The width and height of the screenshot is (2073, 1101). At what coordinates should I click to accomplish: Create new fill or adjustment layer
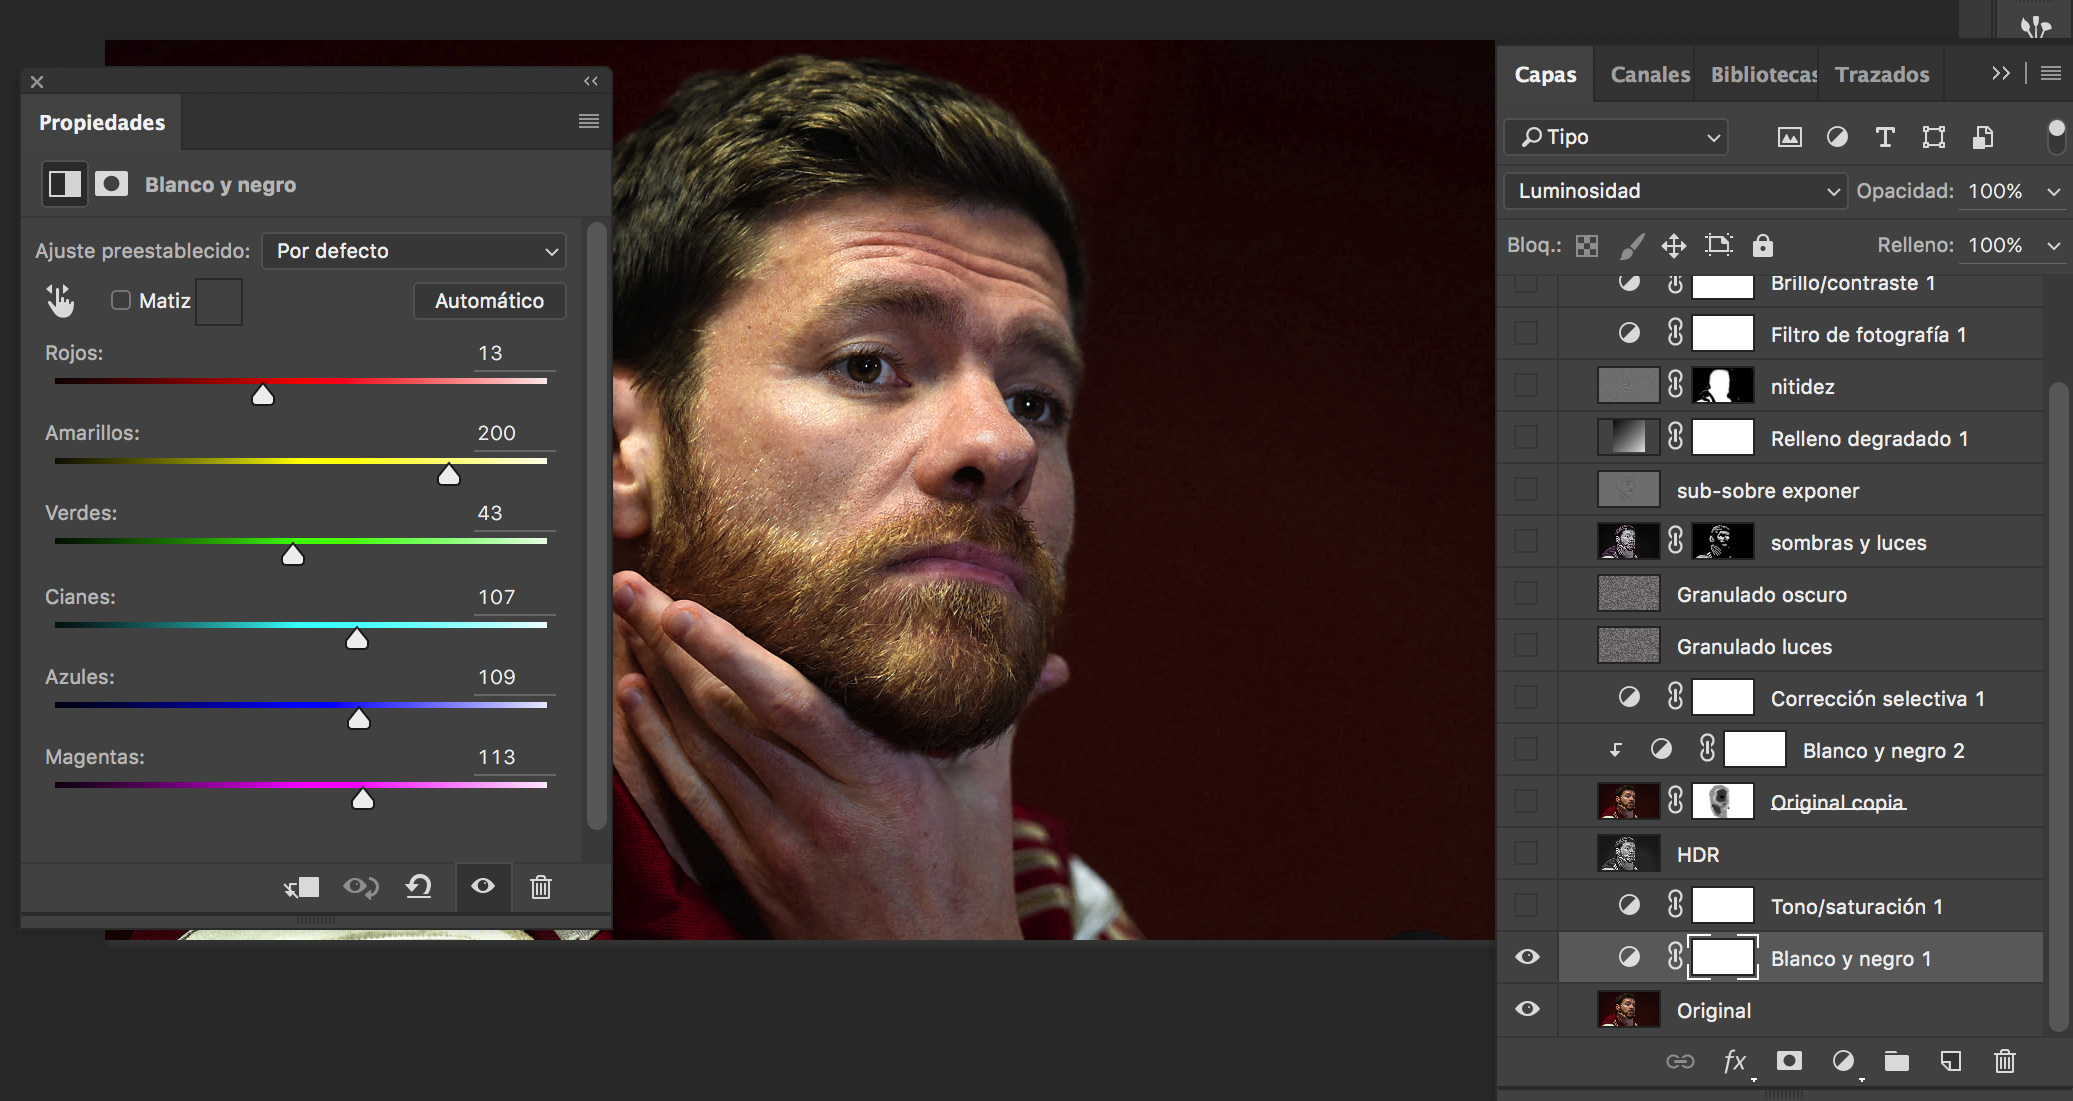point(1843,1061)
